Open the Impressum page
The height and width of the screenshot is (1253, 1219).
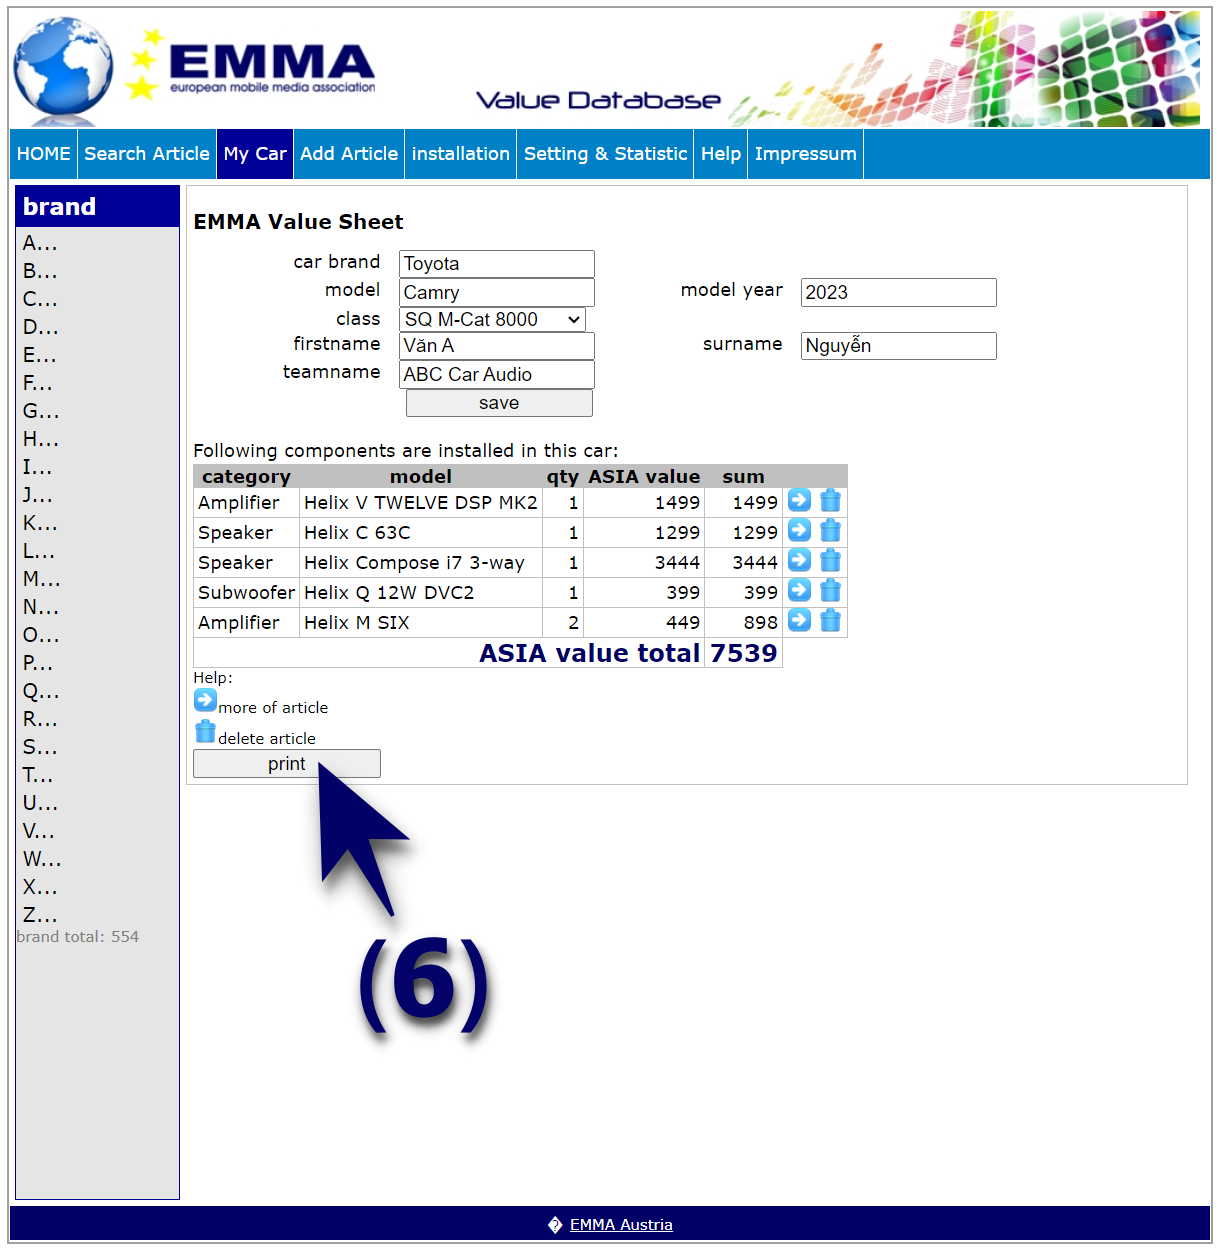(806, 154)
